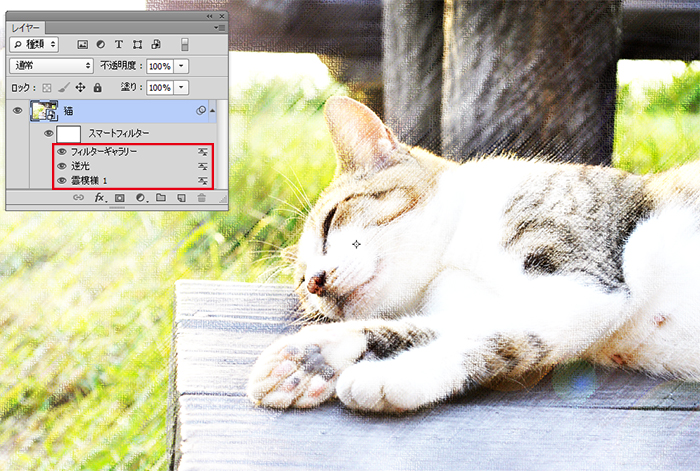Hide the 猫 layer visibility eye
700x471 pixels.
(17, 111)
